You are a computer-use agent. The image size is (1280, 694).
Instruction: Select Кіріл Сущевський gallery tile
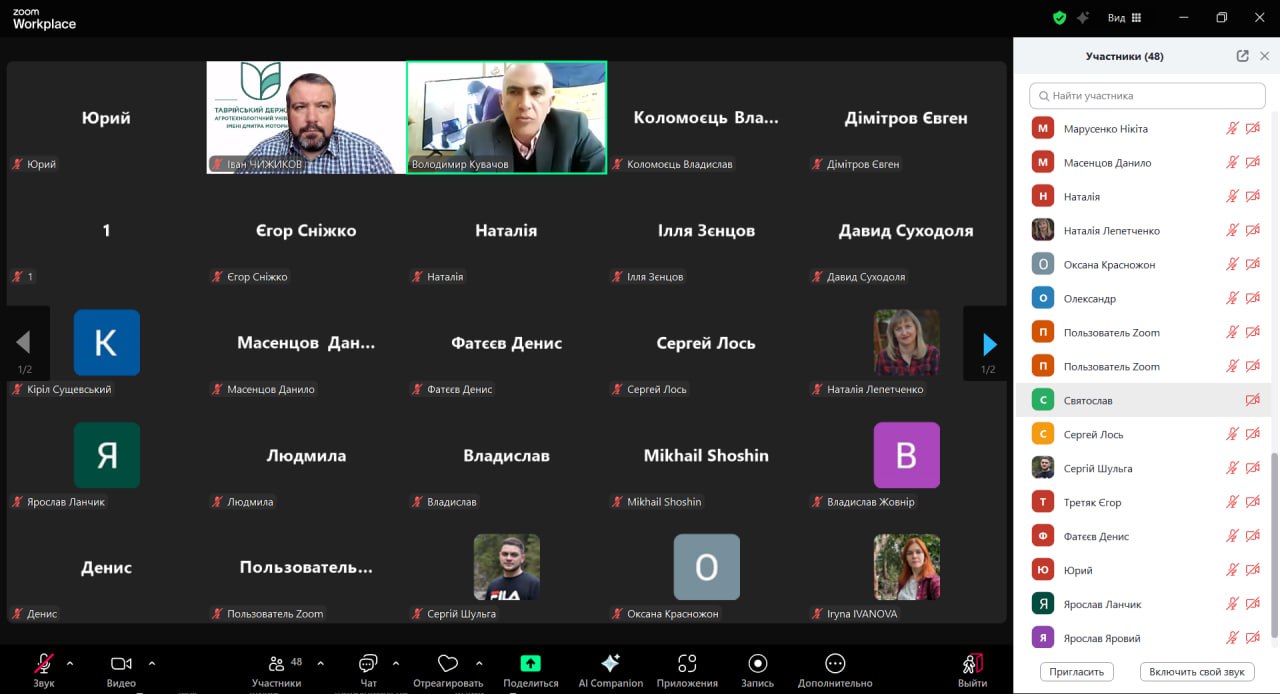point(106,343)
